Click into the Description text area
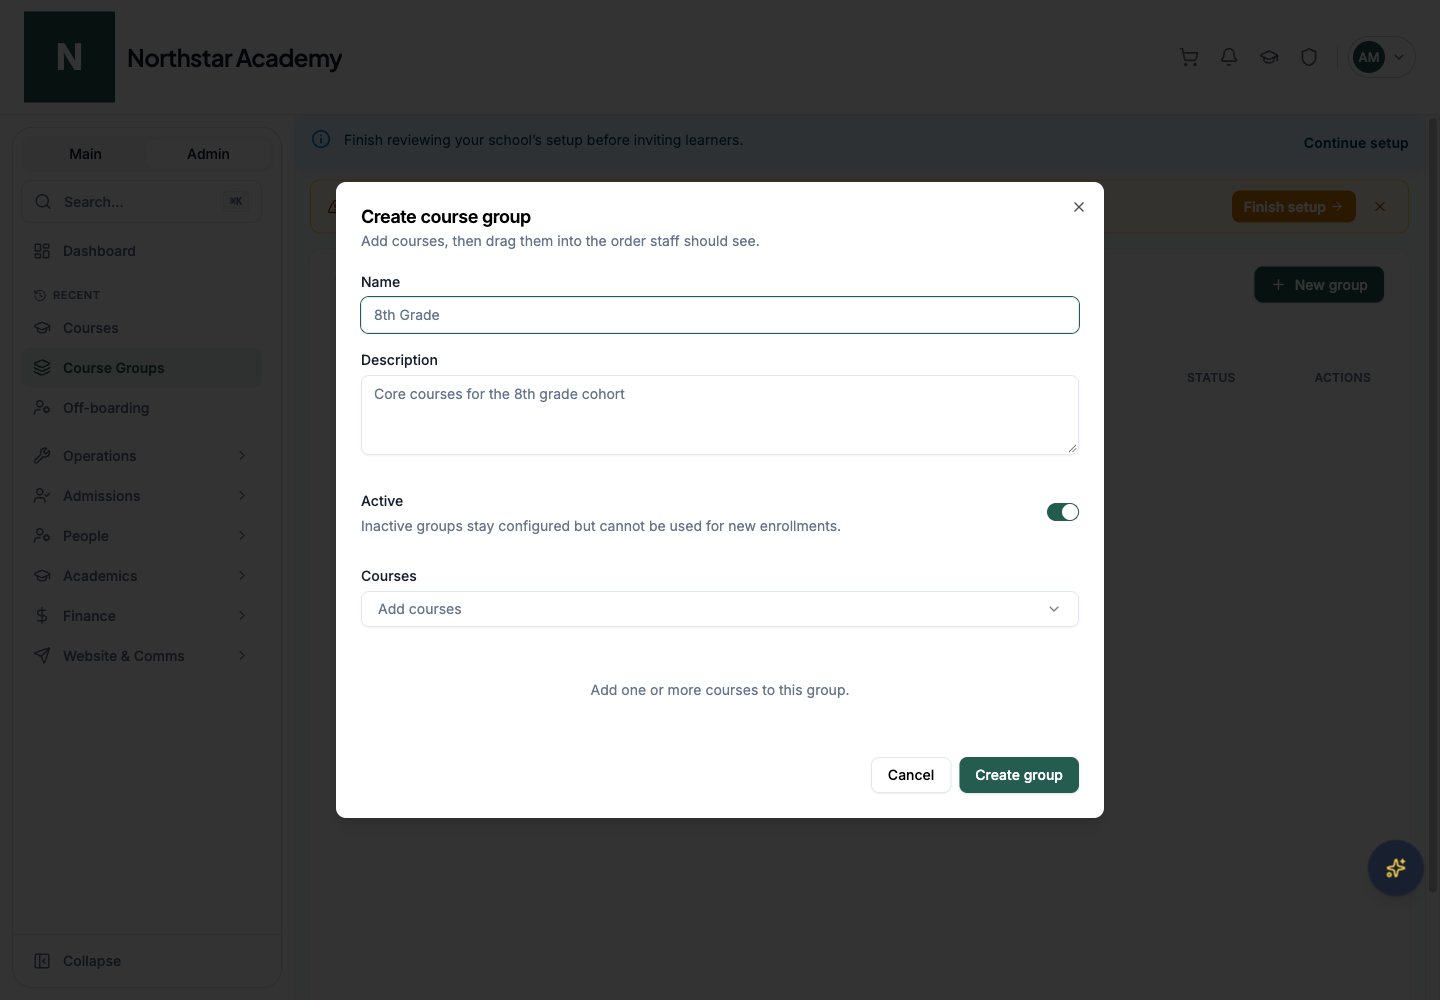This screenshot has height=1000, width=1440. tap(720, 415)
